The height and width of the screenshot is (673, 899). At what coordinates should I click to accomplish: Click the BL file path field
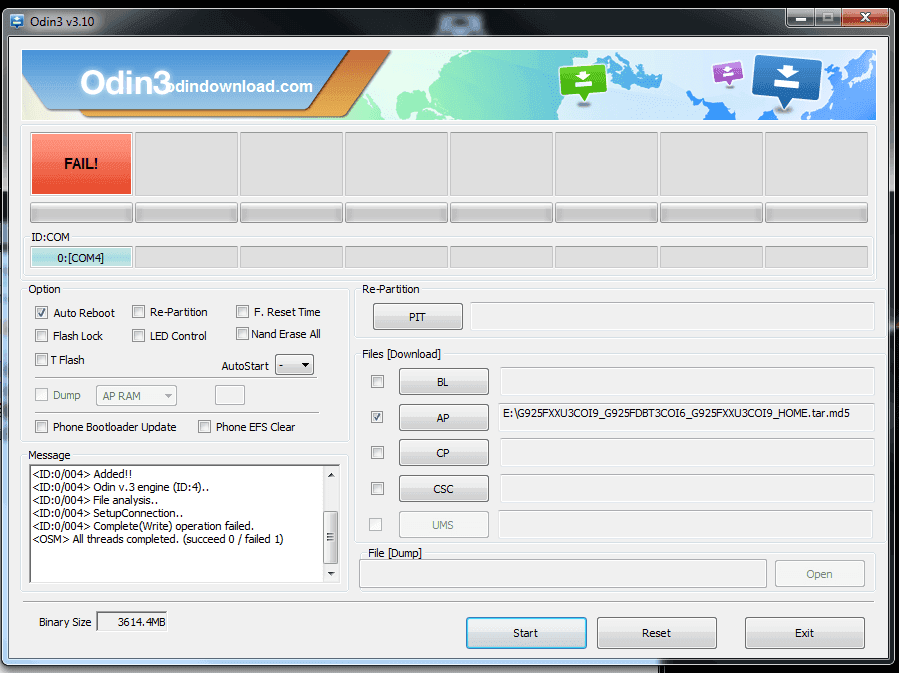tap(687, 381)
